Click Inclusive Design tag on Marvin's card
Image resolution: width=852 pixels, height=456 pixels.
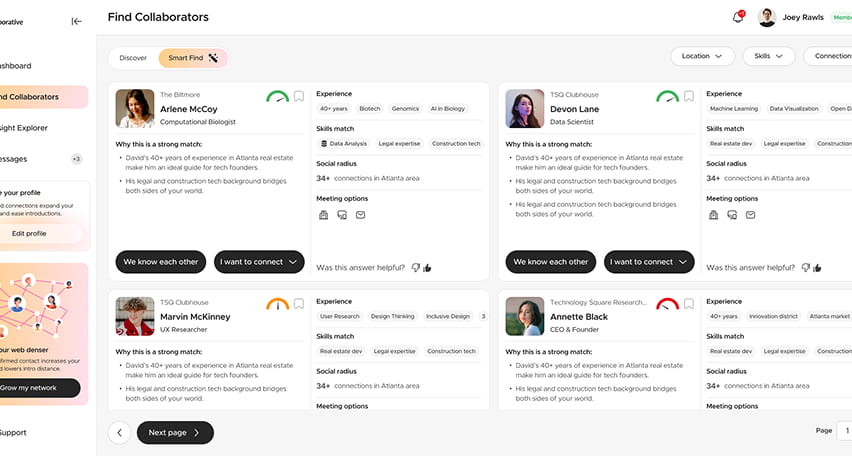[448, 316]
